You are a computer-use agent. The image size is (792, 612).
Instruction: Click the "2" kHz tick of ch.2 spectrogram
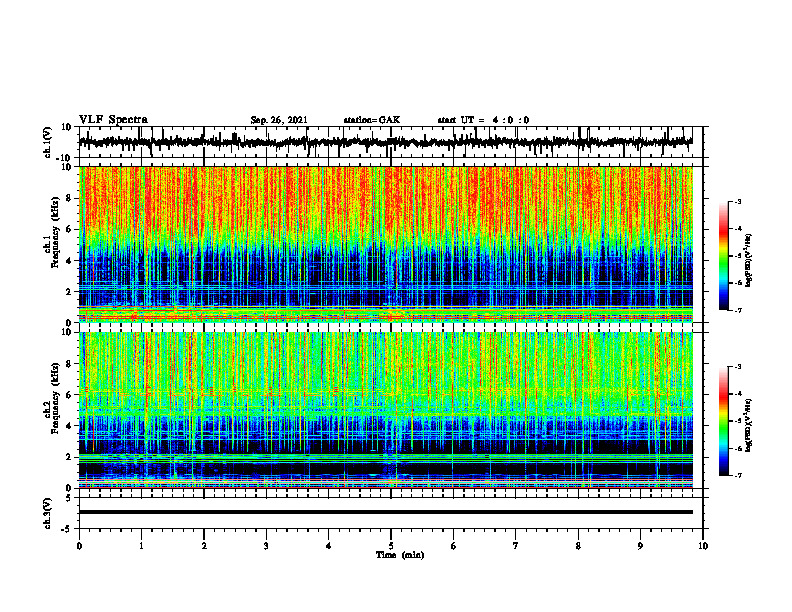tap(69, 457)
